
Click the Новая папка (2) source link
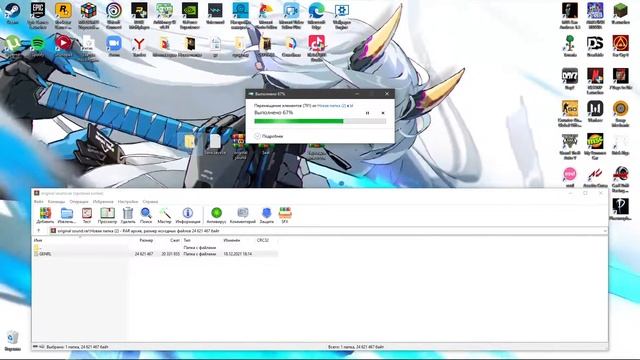point(331,106)
